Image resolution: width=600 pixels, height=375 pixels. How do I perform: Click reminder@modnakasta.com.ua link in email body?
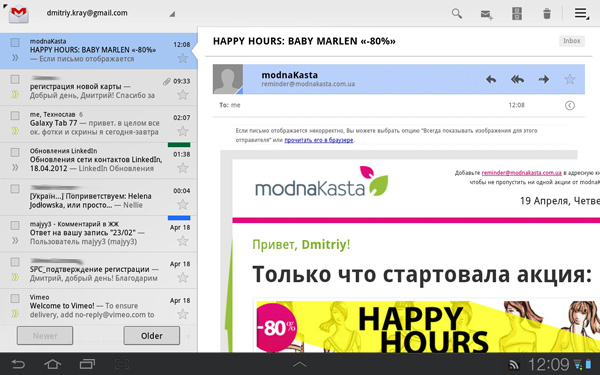tap(521, 173)
